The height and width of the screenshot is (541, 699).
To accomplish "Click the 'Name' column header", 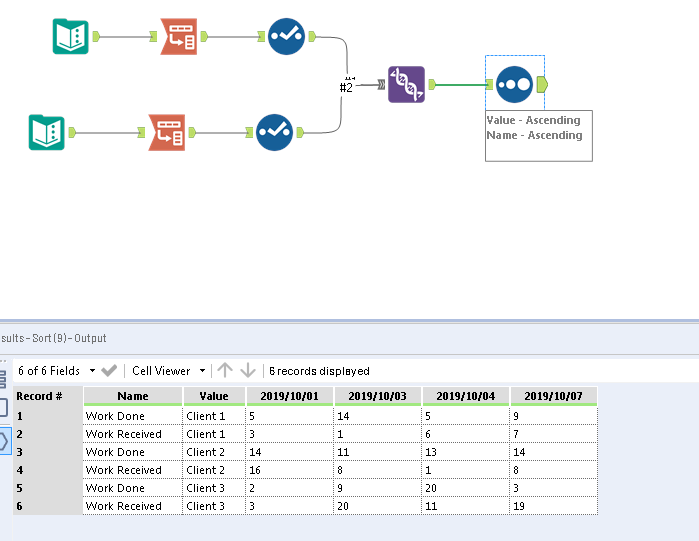I will tap(133, 396).
